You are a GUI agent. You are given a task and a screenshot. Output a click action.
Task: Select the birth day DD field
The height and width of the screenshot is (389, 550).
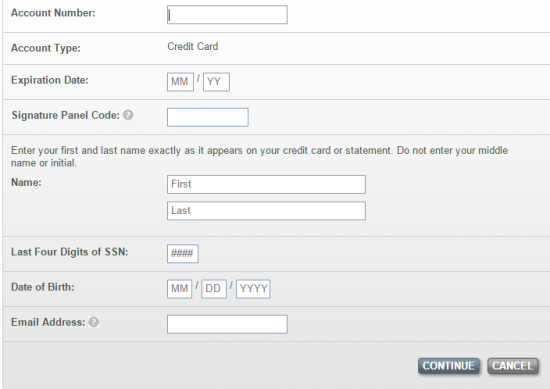[x=214, y=289]
